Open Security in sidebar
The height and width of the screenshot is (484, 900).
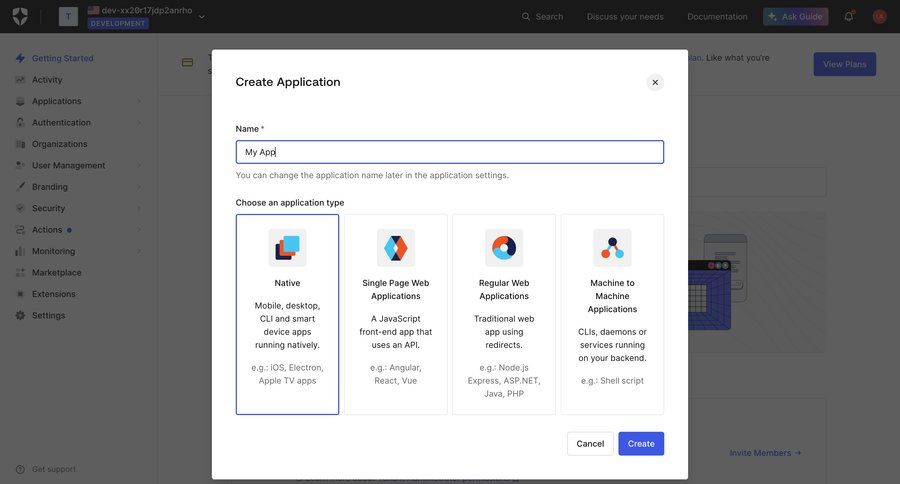(x=48, y=208)
